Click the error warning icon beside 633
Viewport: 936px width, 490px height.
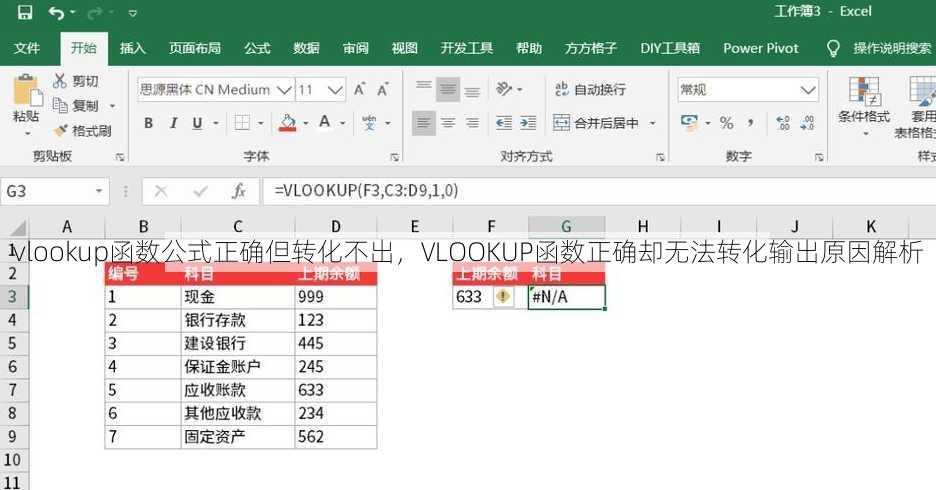tap(503, 297)
